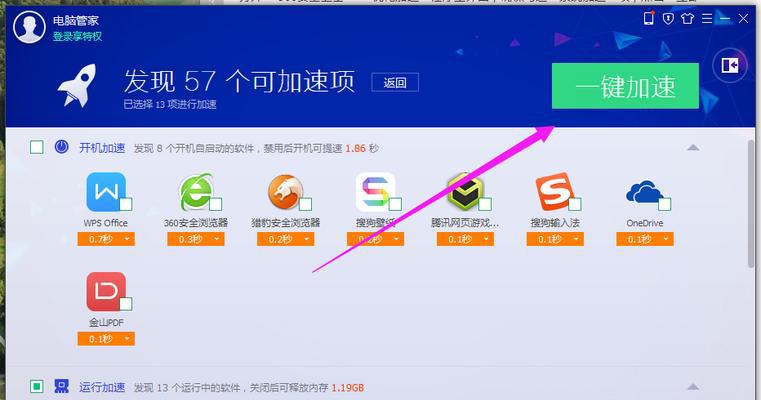
Task: Check the 搜狗壁纸 item checkbox
Action: click(395, 204)
